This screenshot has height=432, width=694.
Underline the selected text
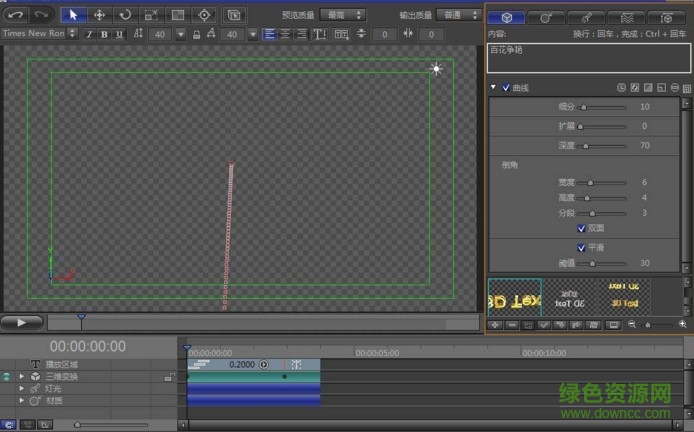119,34
